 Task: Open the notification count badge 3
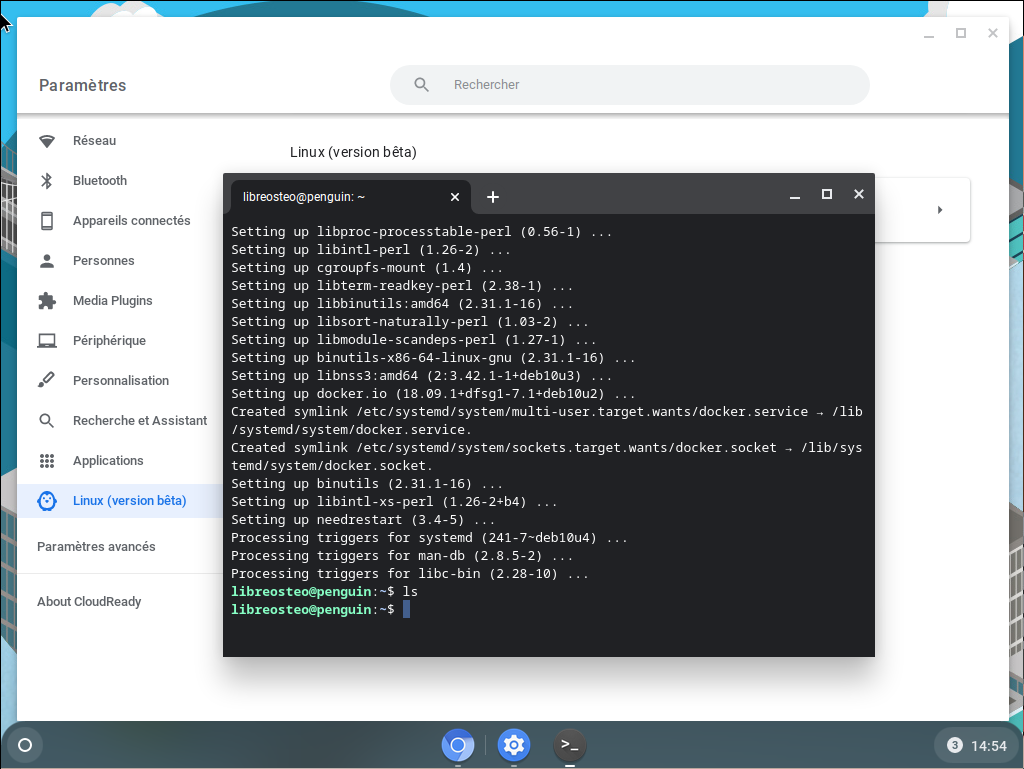pyautogui.click(x=954, y=745)
